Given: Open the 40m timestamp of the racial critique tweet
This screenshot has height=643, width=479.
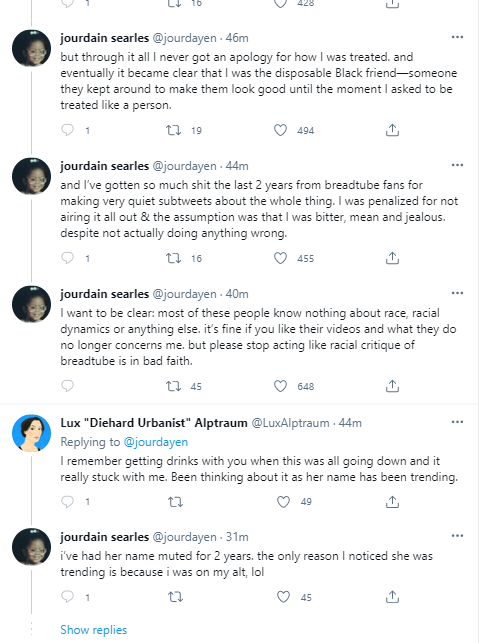Looking at the screenshot, I should coord(237,294).
